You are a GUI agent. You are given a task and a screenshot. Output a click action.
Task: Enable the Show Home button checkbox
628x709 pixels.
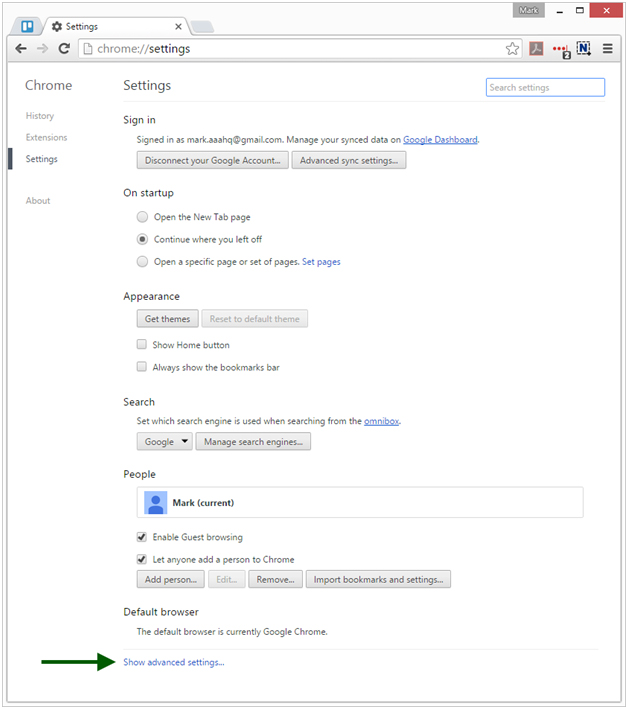click(x=142, y=345)
